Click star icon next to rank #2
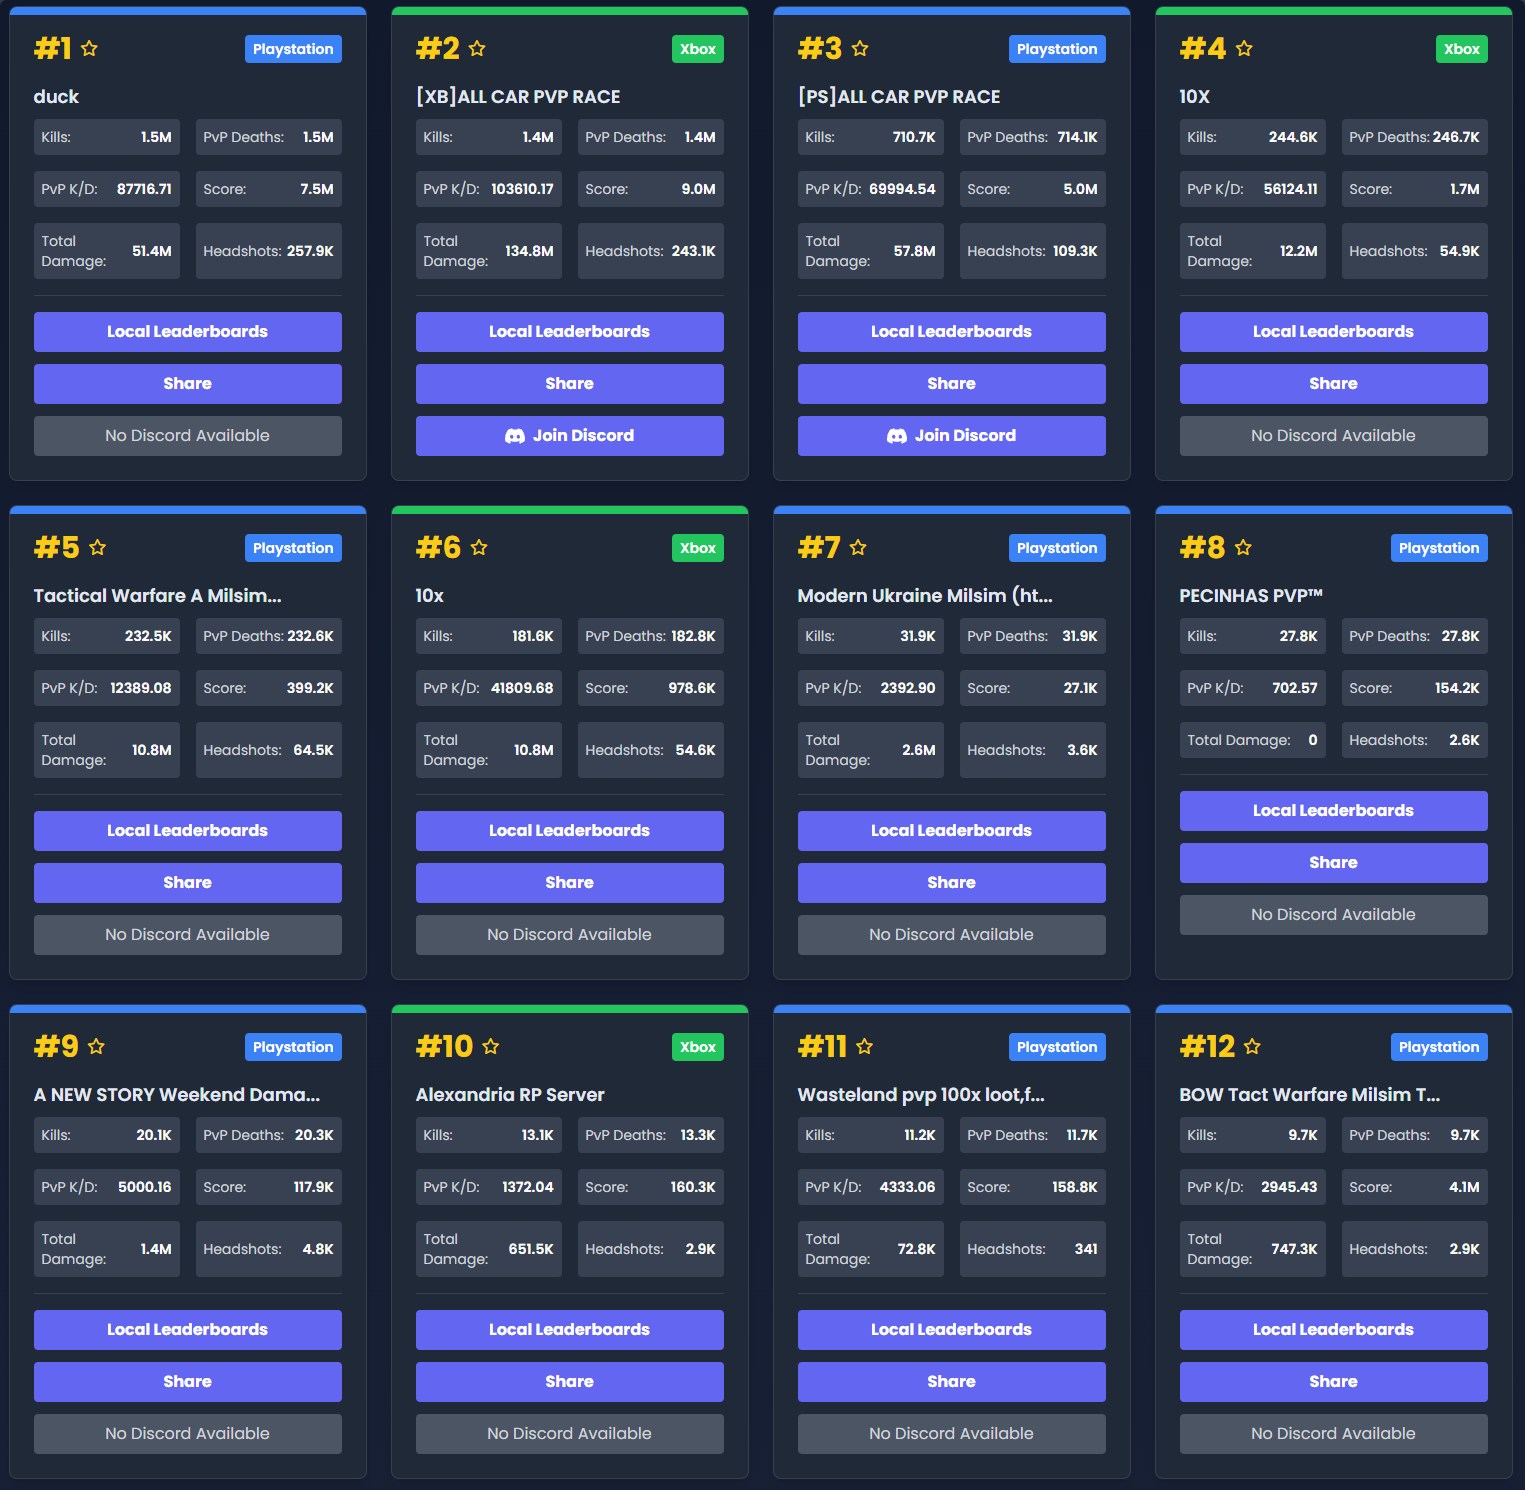The image size is (1525, 1490). 477,48
